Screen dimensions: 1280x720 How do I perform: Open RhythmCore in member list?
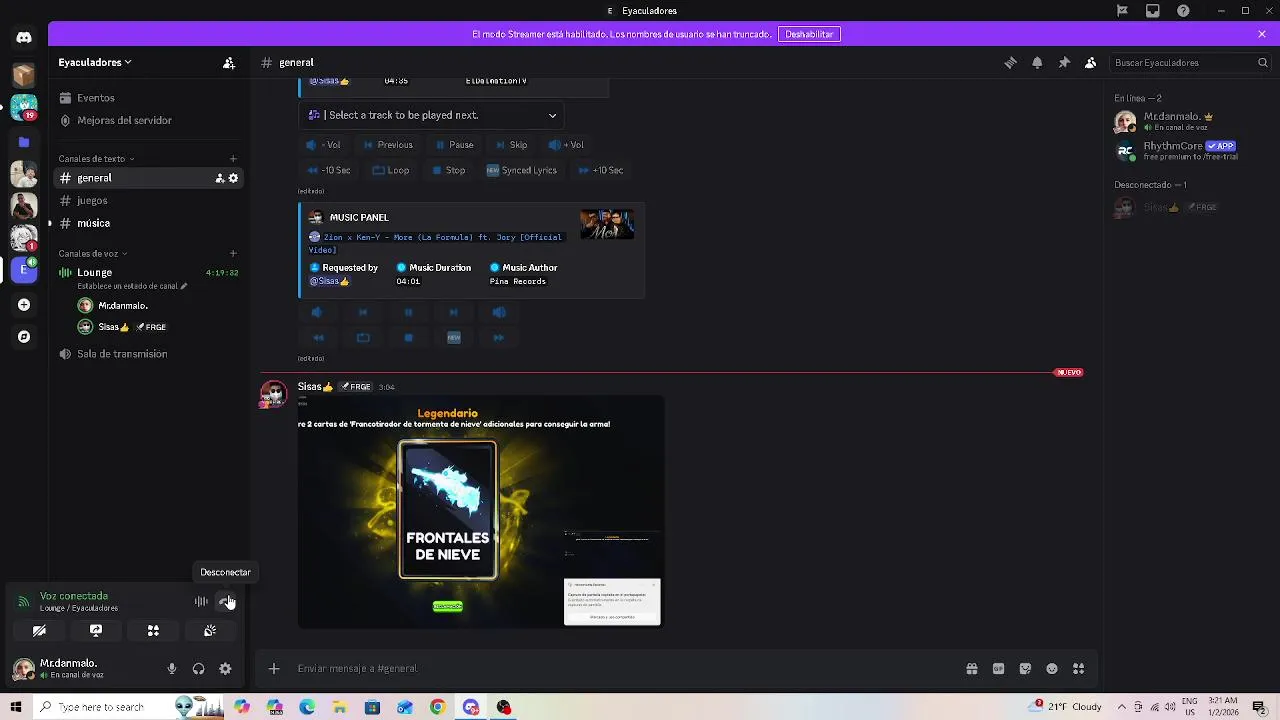1190,151
